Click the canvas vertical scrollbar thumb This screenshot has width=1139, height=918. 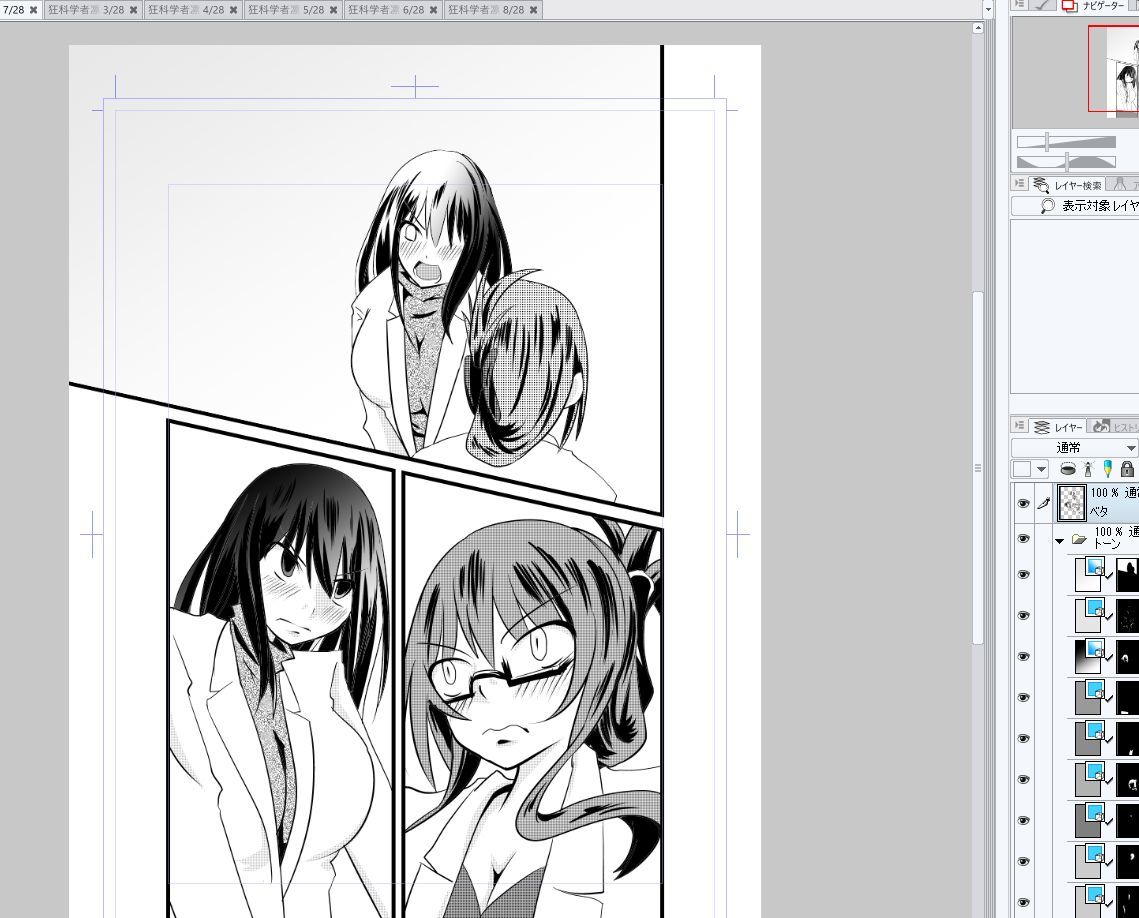pyautogui.click(x=978, y=468)
